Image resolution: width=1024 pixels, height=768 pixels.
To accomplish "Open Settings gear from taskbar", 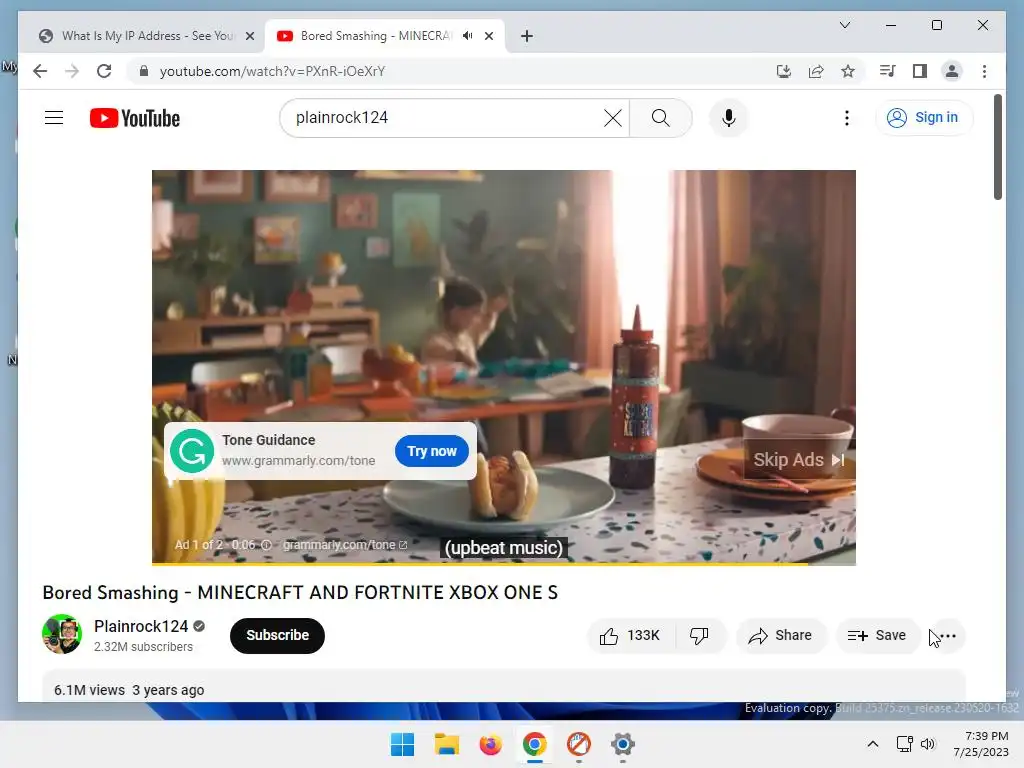I will coord(623,744).
